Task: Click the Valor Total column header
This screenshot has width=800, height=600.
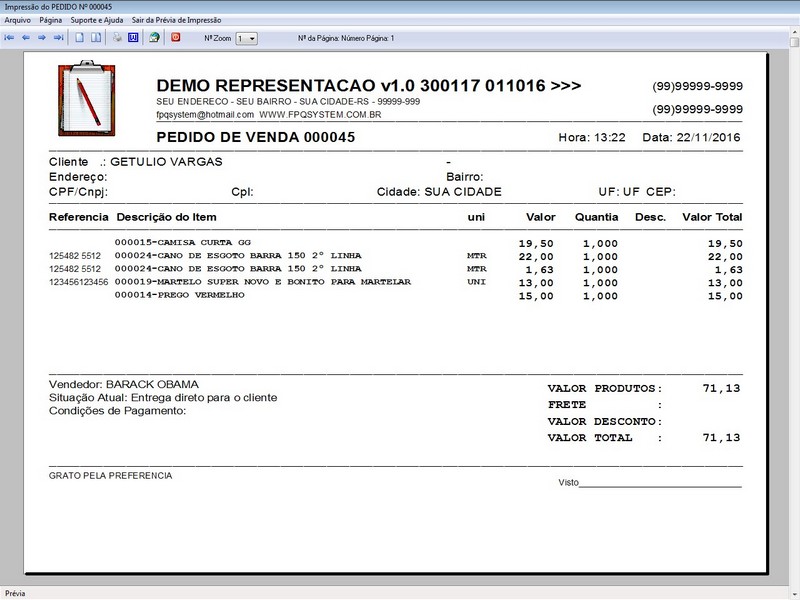Action: pos(712,217)
